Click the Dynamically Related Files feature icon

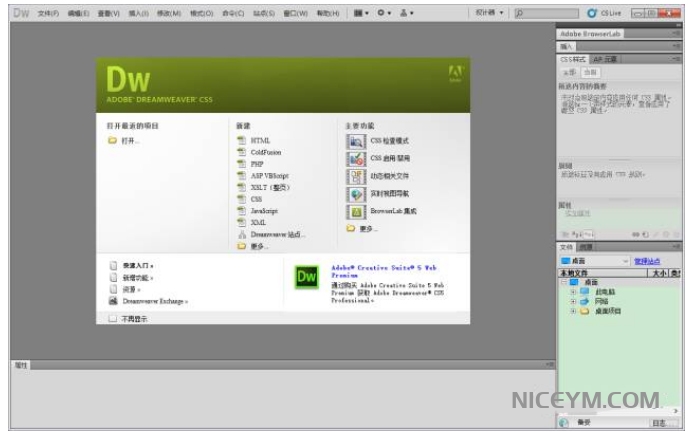(x=356, y=176)
